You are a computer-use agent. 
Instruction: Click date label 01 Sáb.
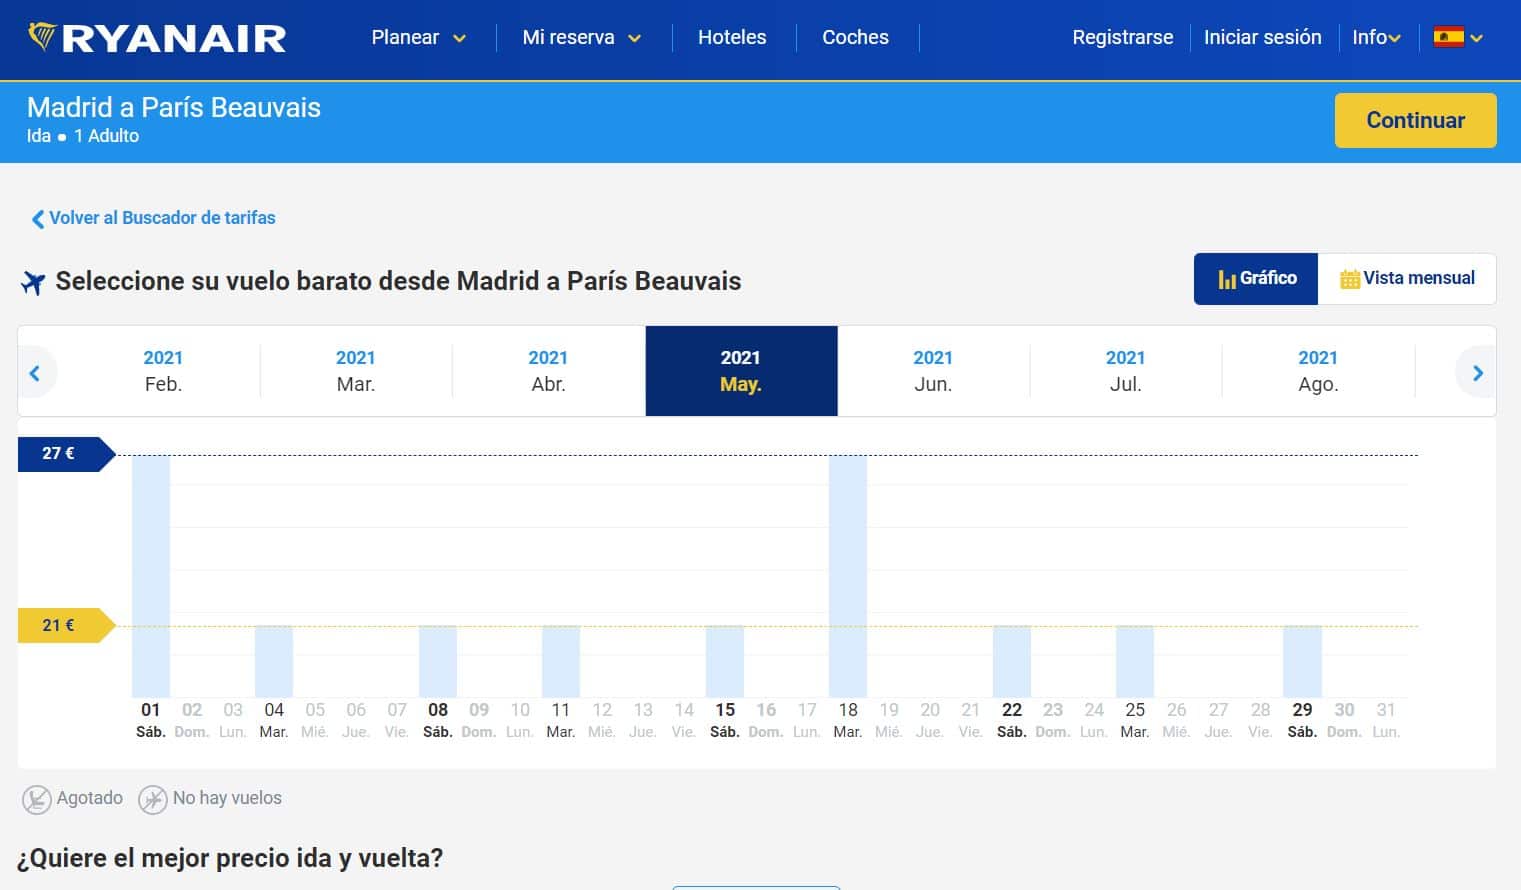pos(151,720)
